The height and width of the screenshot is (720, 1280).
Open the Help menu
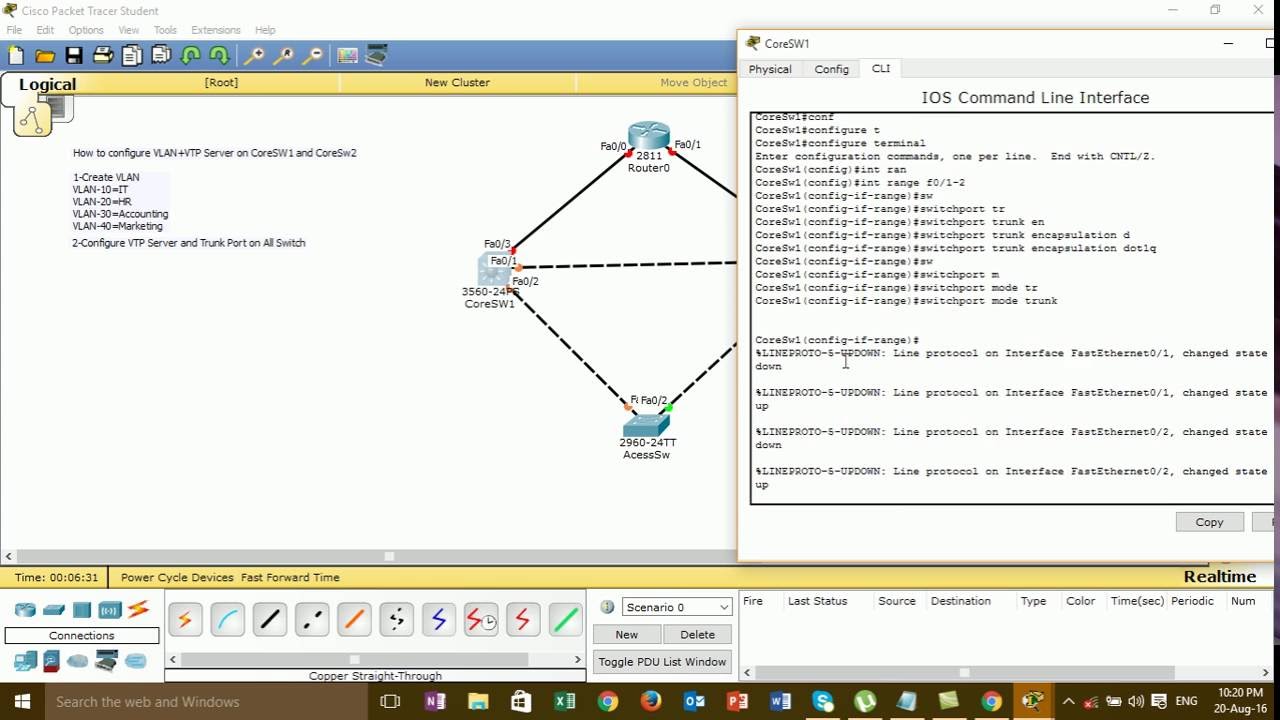tap(265, 30)
